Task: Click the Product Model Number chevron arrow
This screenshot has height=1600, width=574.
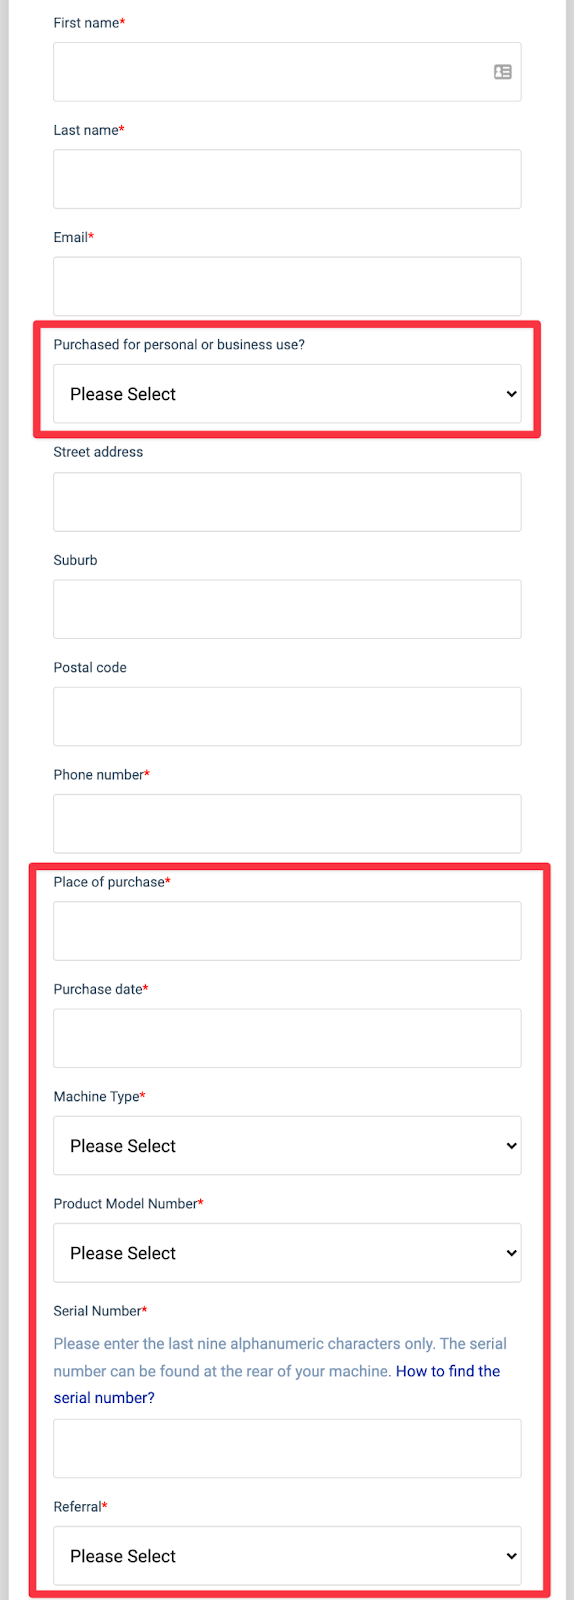Action: click(512, 1253)
